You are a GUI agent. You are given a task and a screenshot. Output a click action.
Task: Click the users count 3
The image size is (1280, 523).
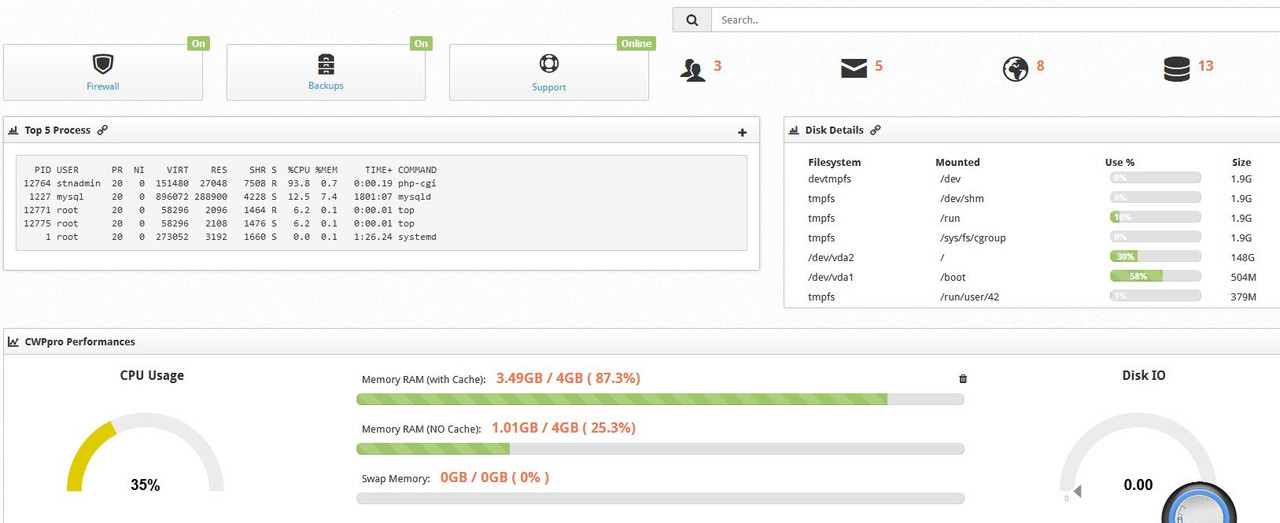tap(717, 66)
